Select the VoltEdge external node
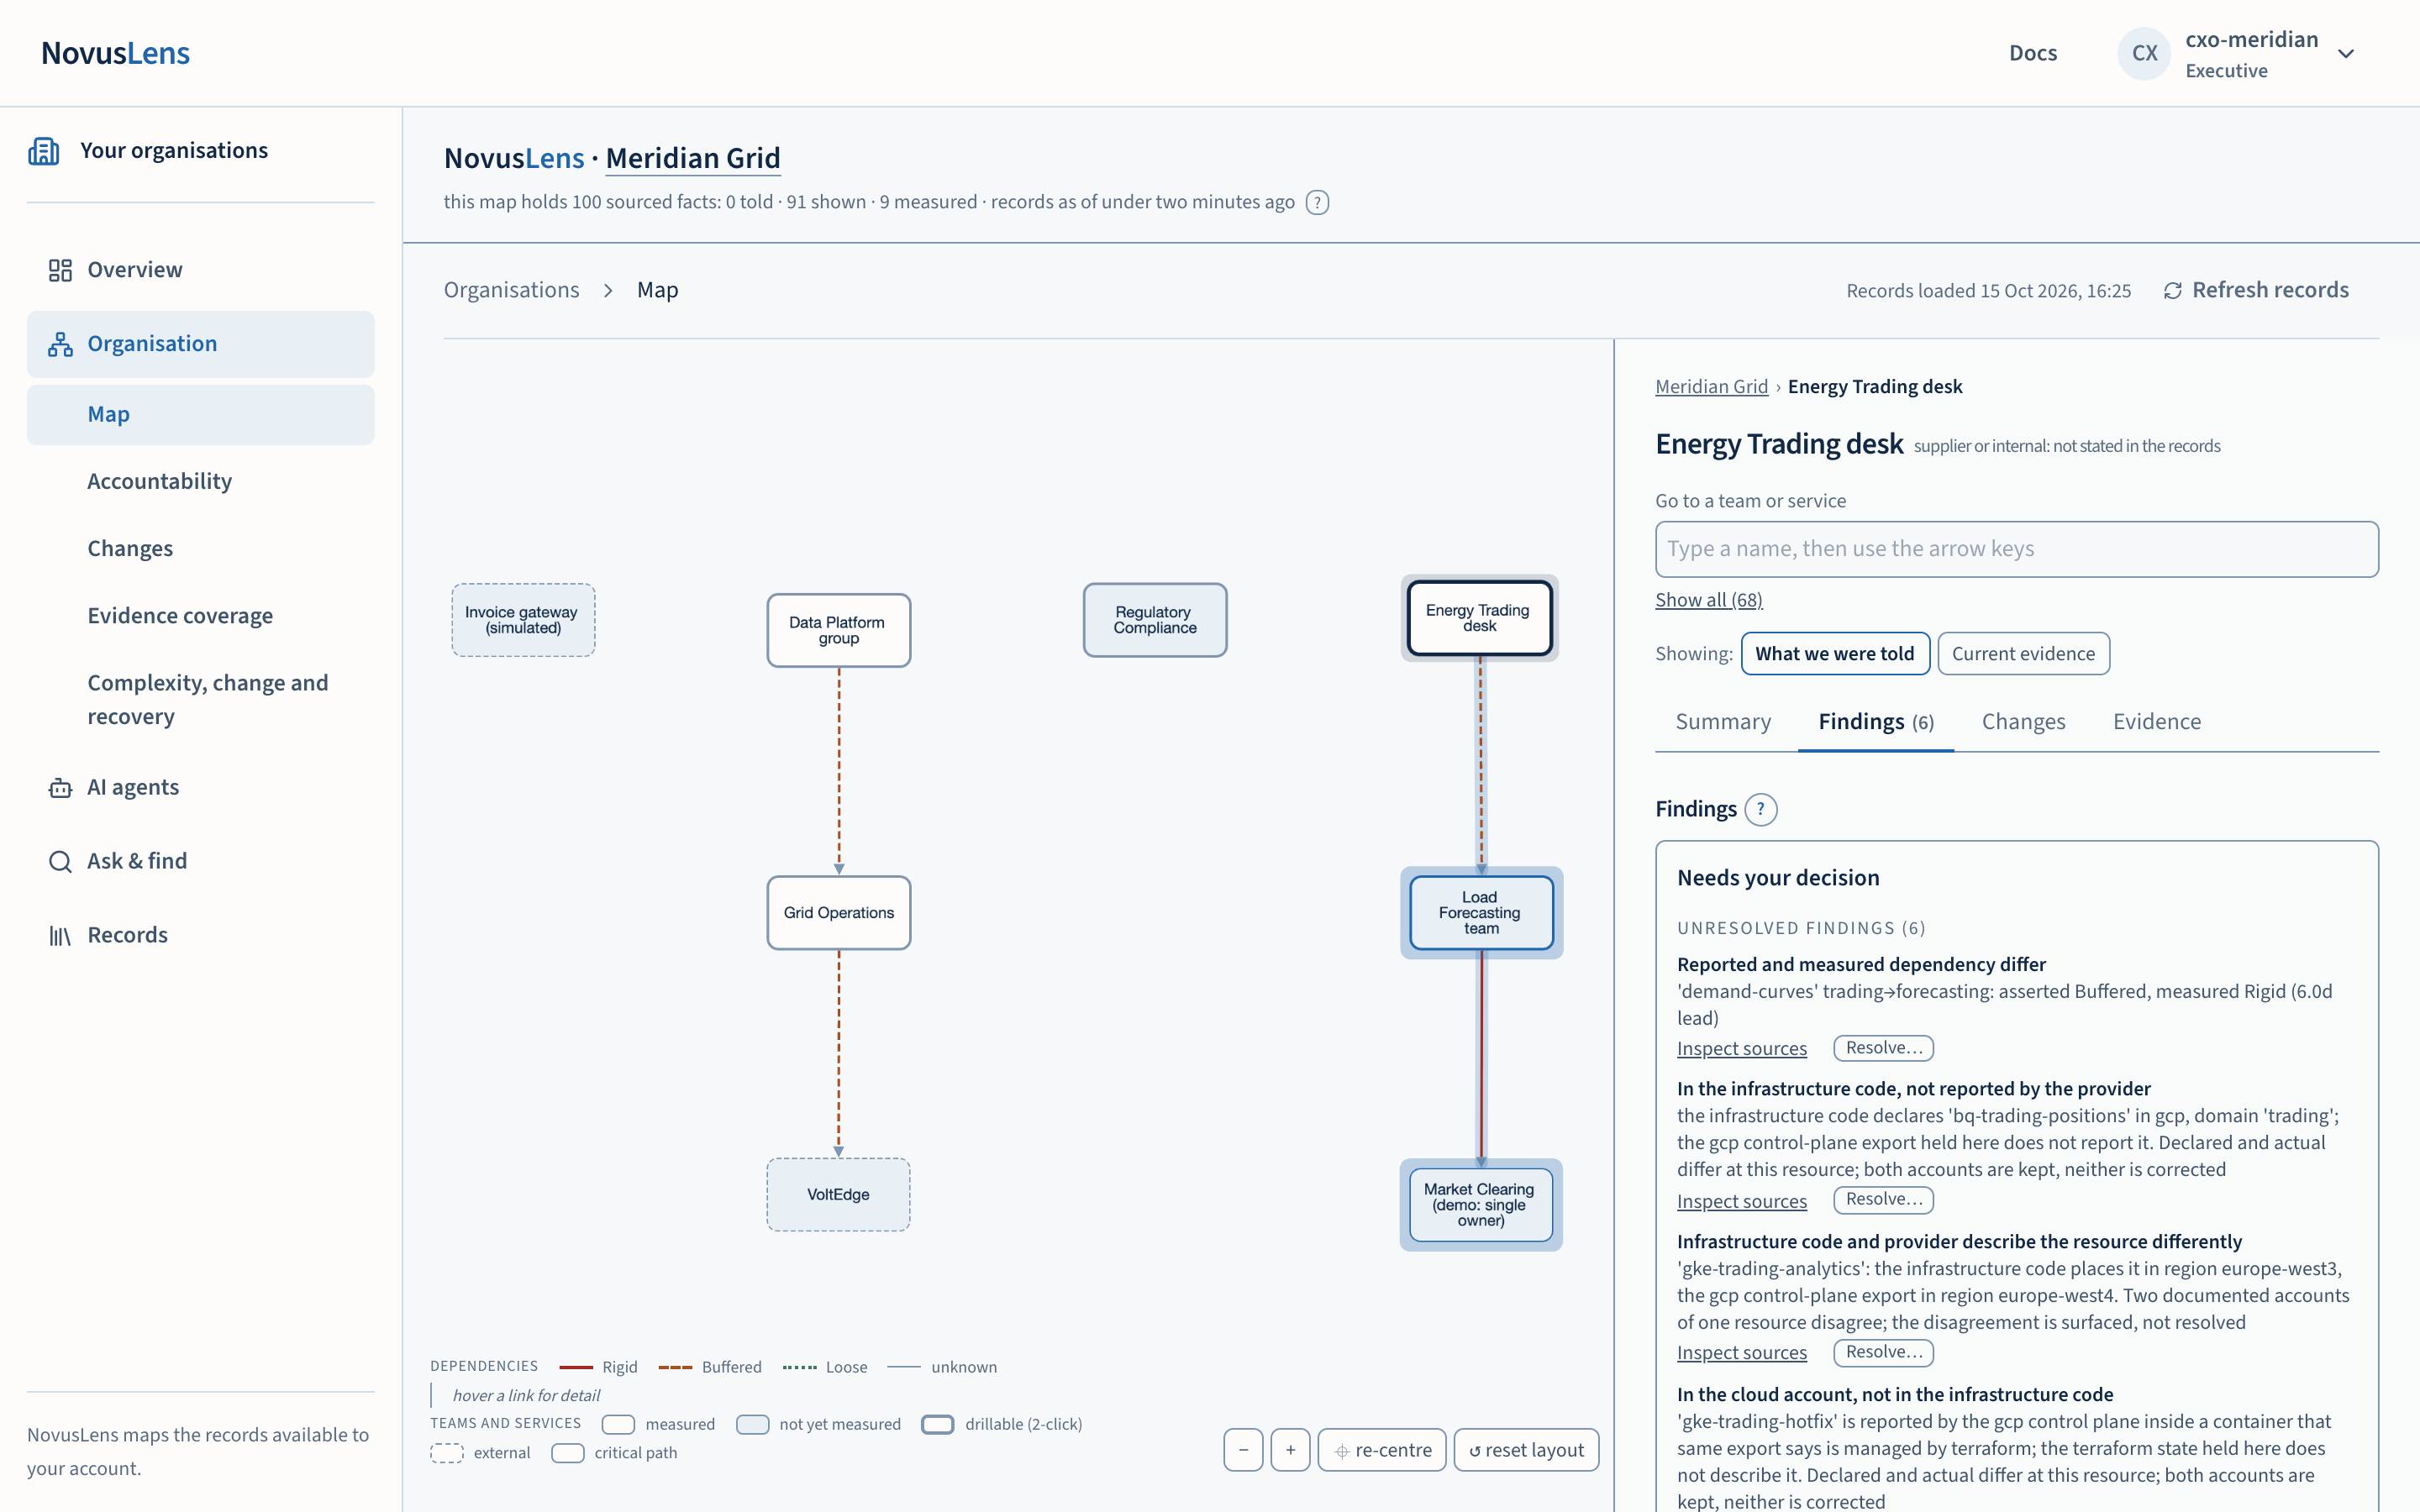The image size is (2420, 1512). (x=838, y=1195)
